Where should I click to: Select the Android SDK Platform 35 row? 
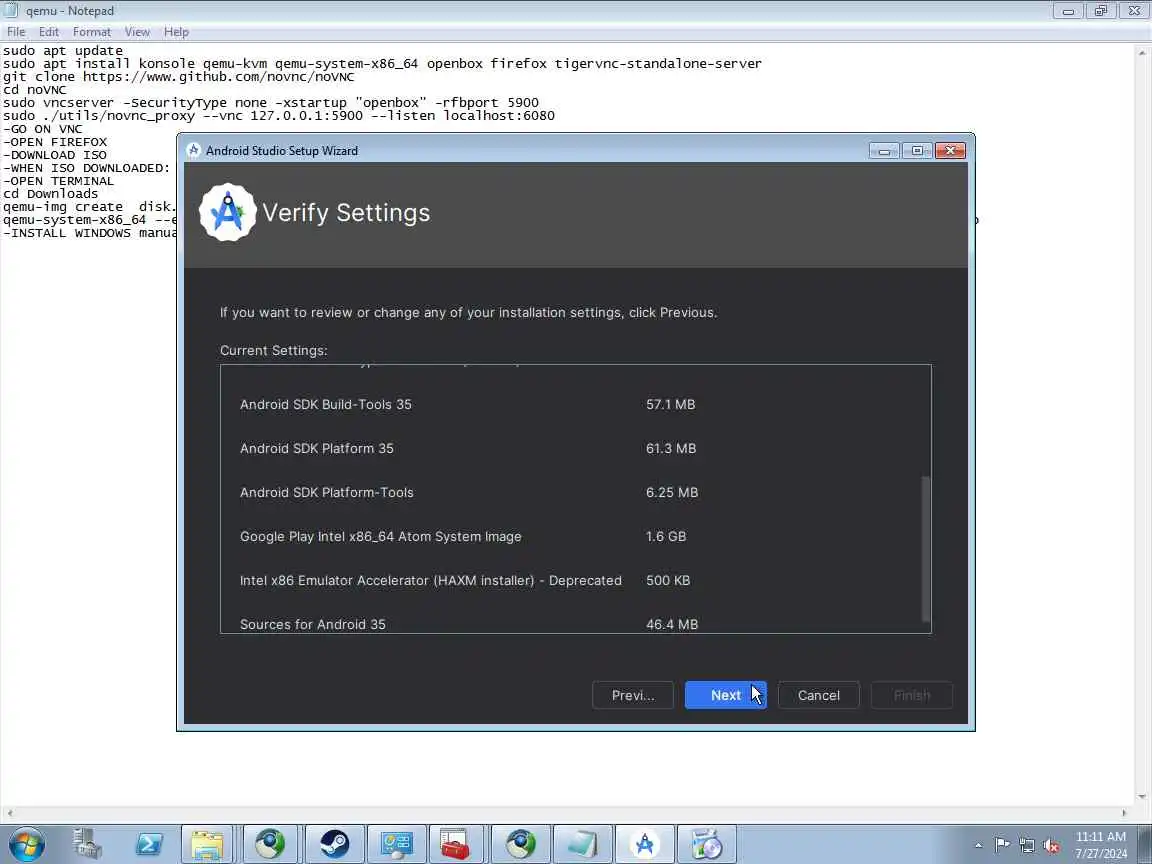tap(575, 448)
